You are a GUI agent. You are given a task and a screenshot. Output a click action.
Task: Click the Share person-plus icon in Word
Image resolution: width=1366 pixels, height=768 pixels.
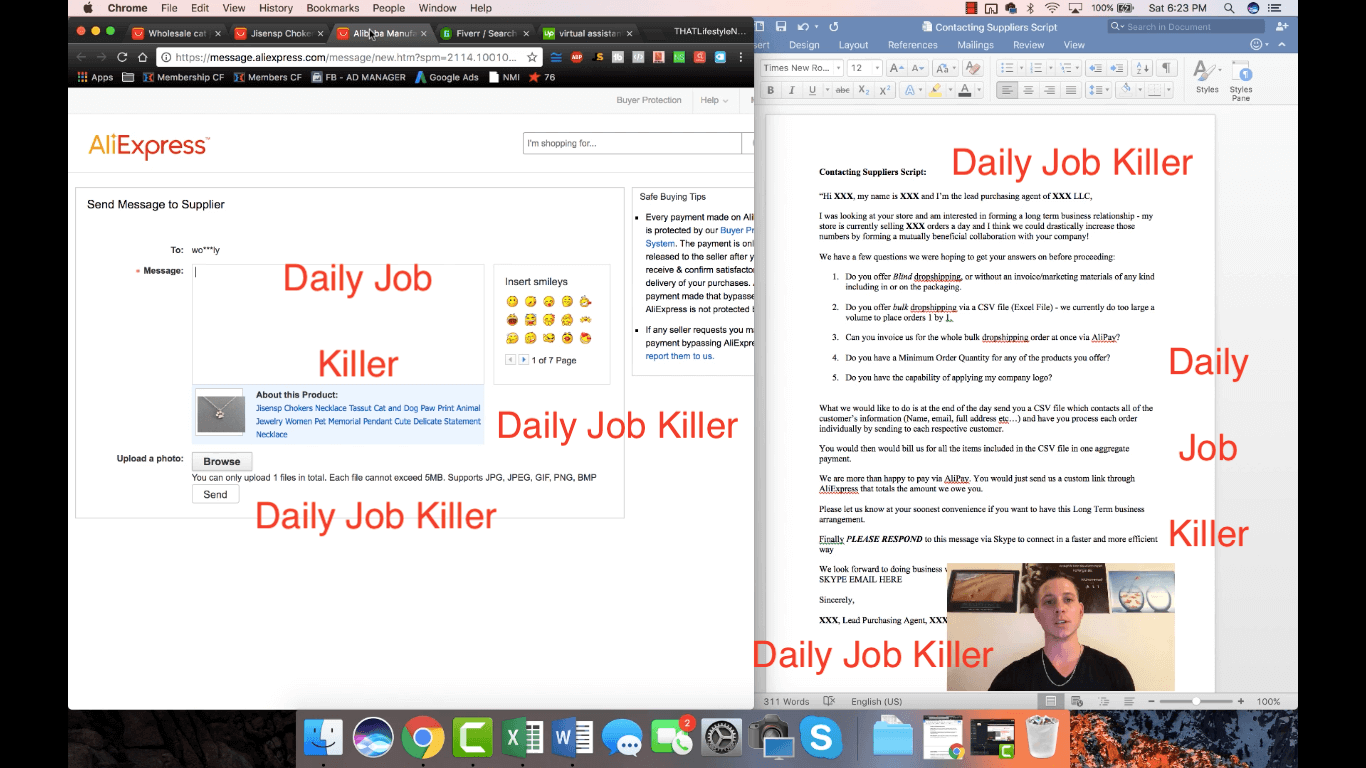pos(1281,27)
